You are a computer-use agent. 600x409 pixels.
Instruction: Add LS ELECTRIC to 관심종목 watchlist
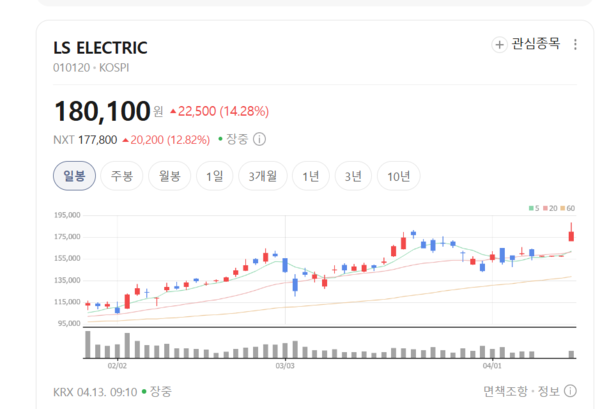tap(535, 44)
